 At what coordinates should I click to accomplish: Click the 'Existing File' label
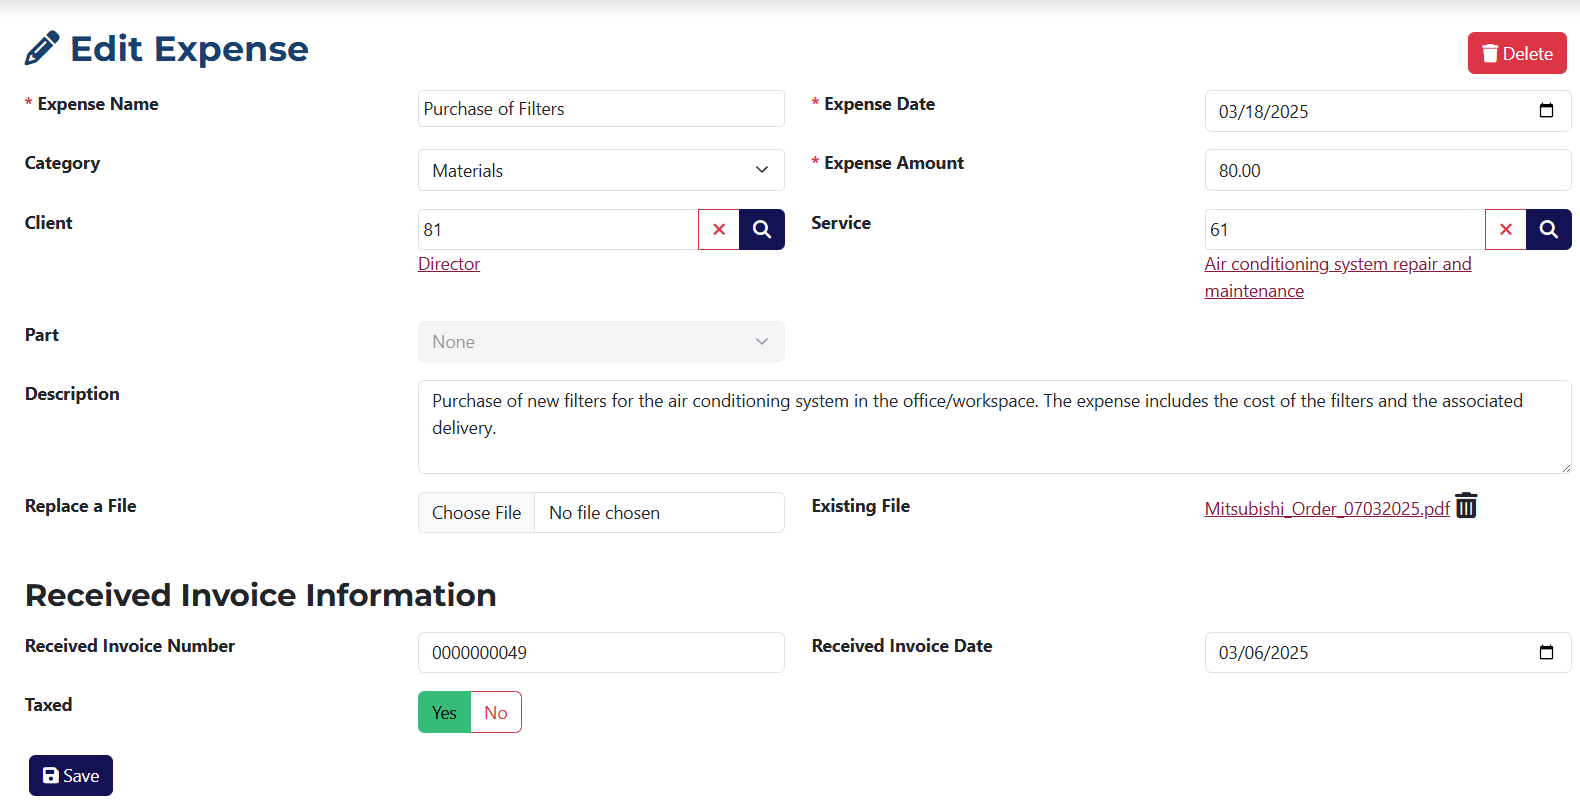(861, 506)
